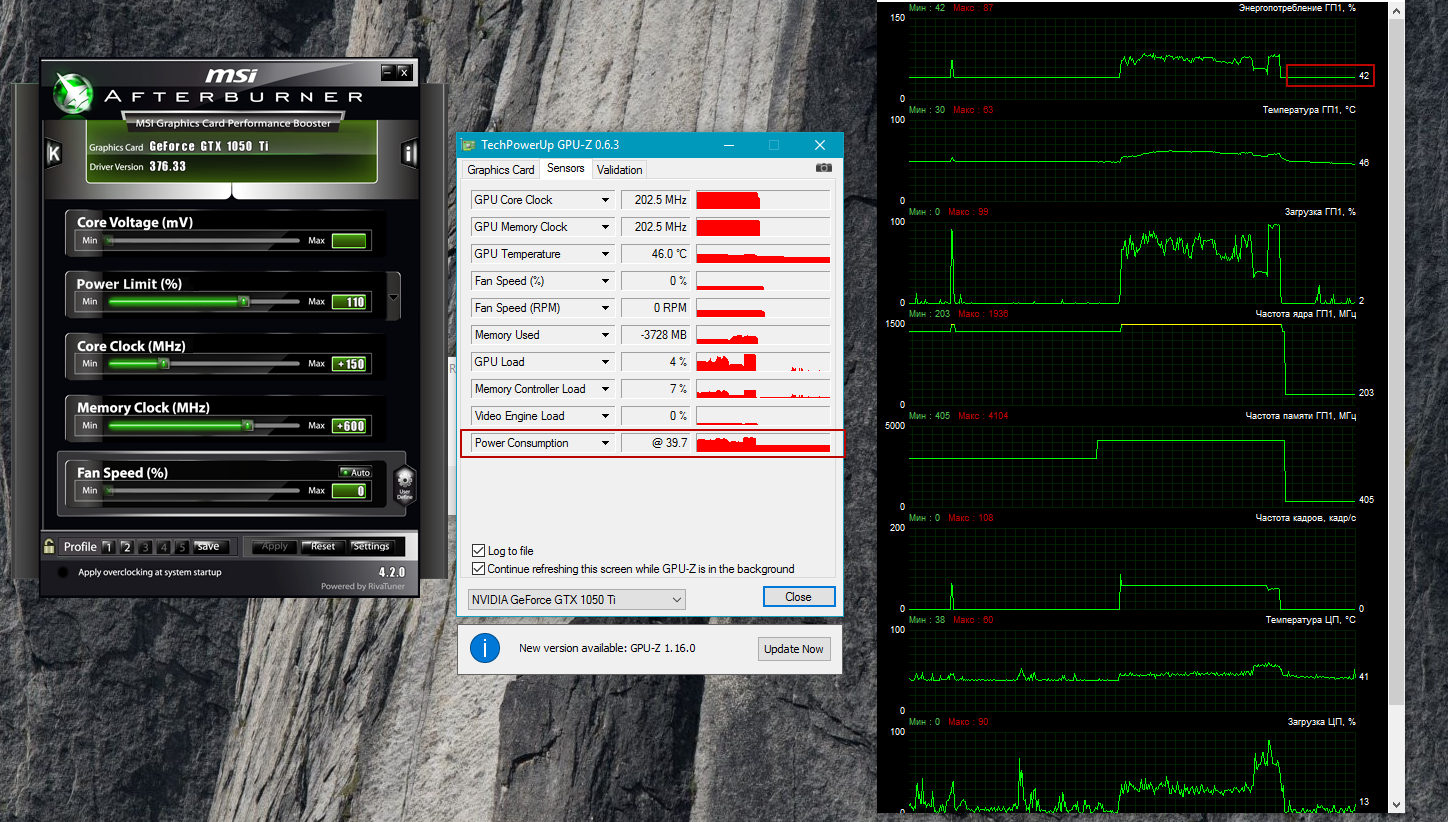Click Reset in MSI Afterburner
The image size is (1448, 822).
[323, 547]
